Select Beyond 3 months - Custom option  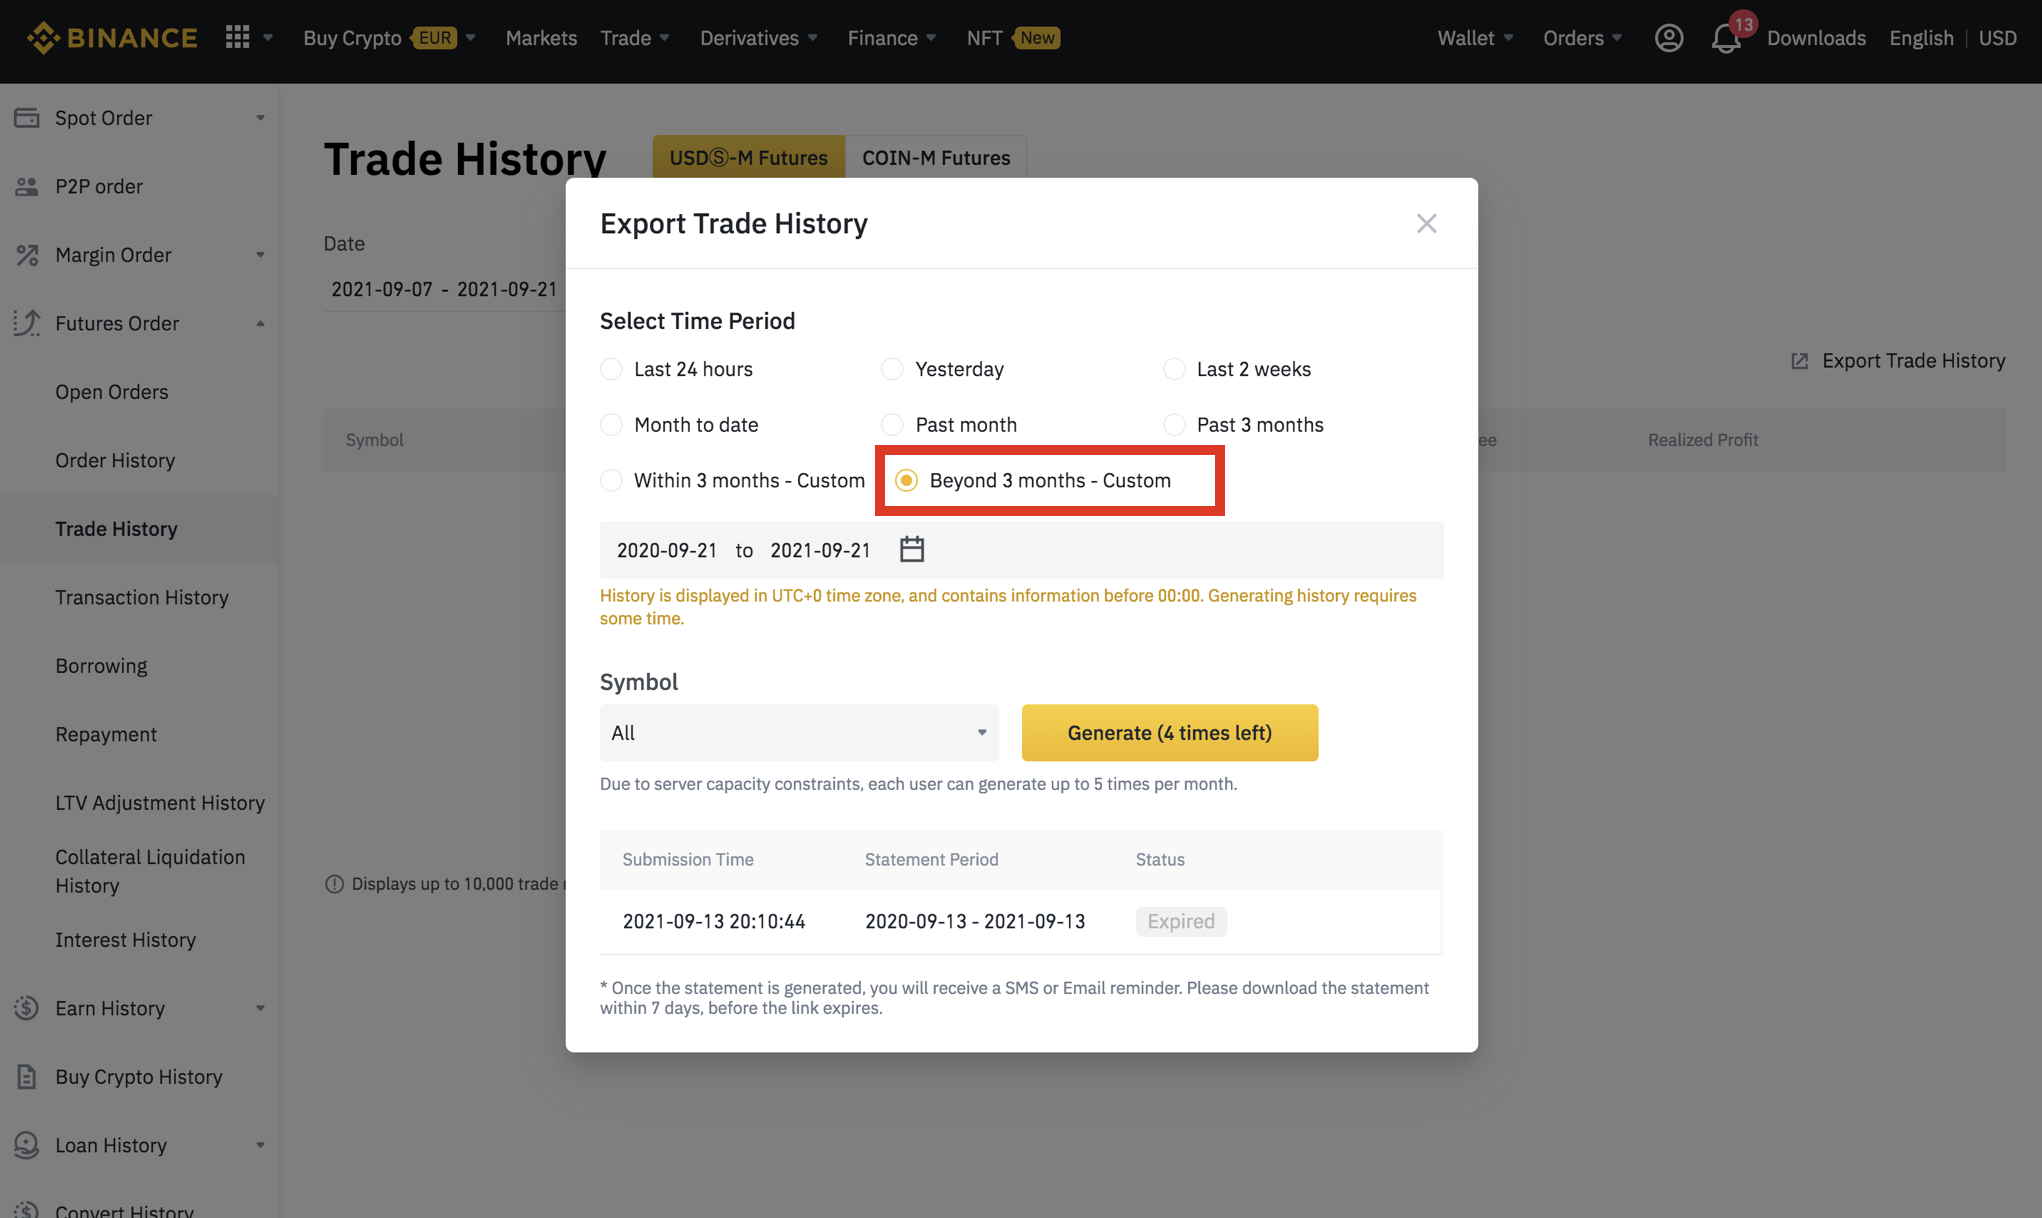pyautogui.click(x=906, y=481)
